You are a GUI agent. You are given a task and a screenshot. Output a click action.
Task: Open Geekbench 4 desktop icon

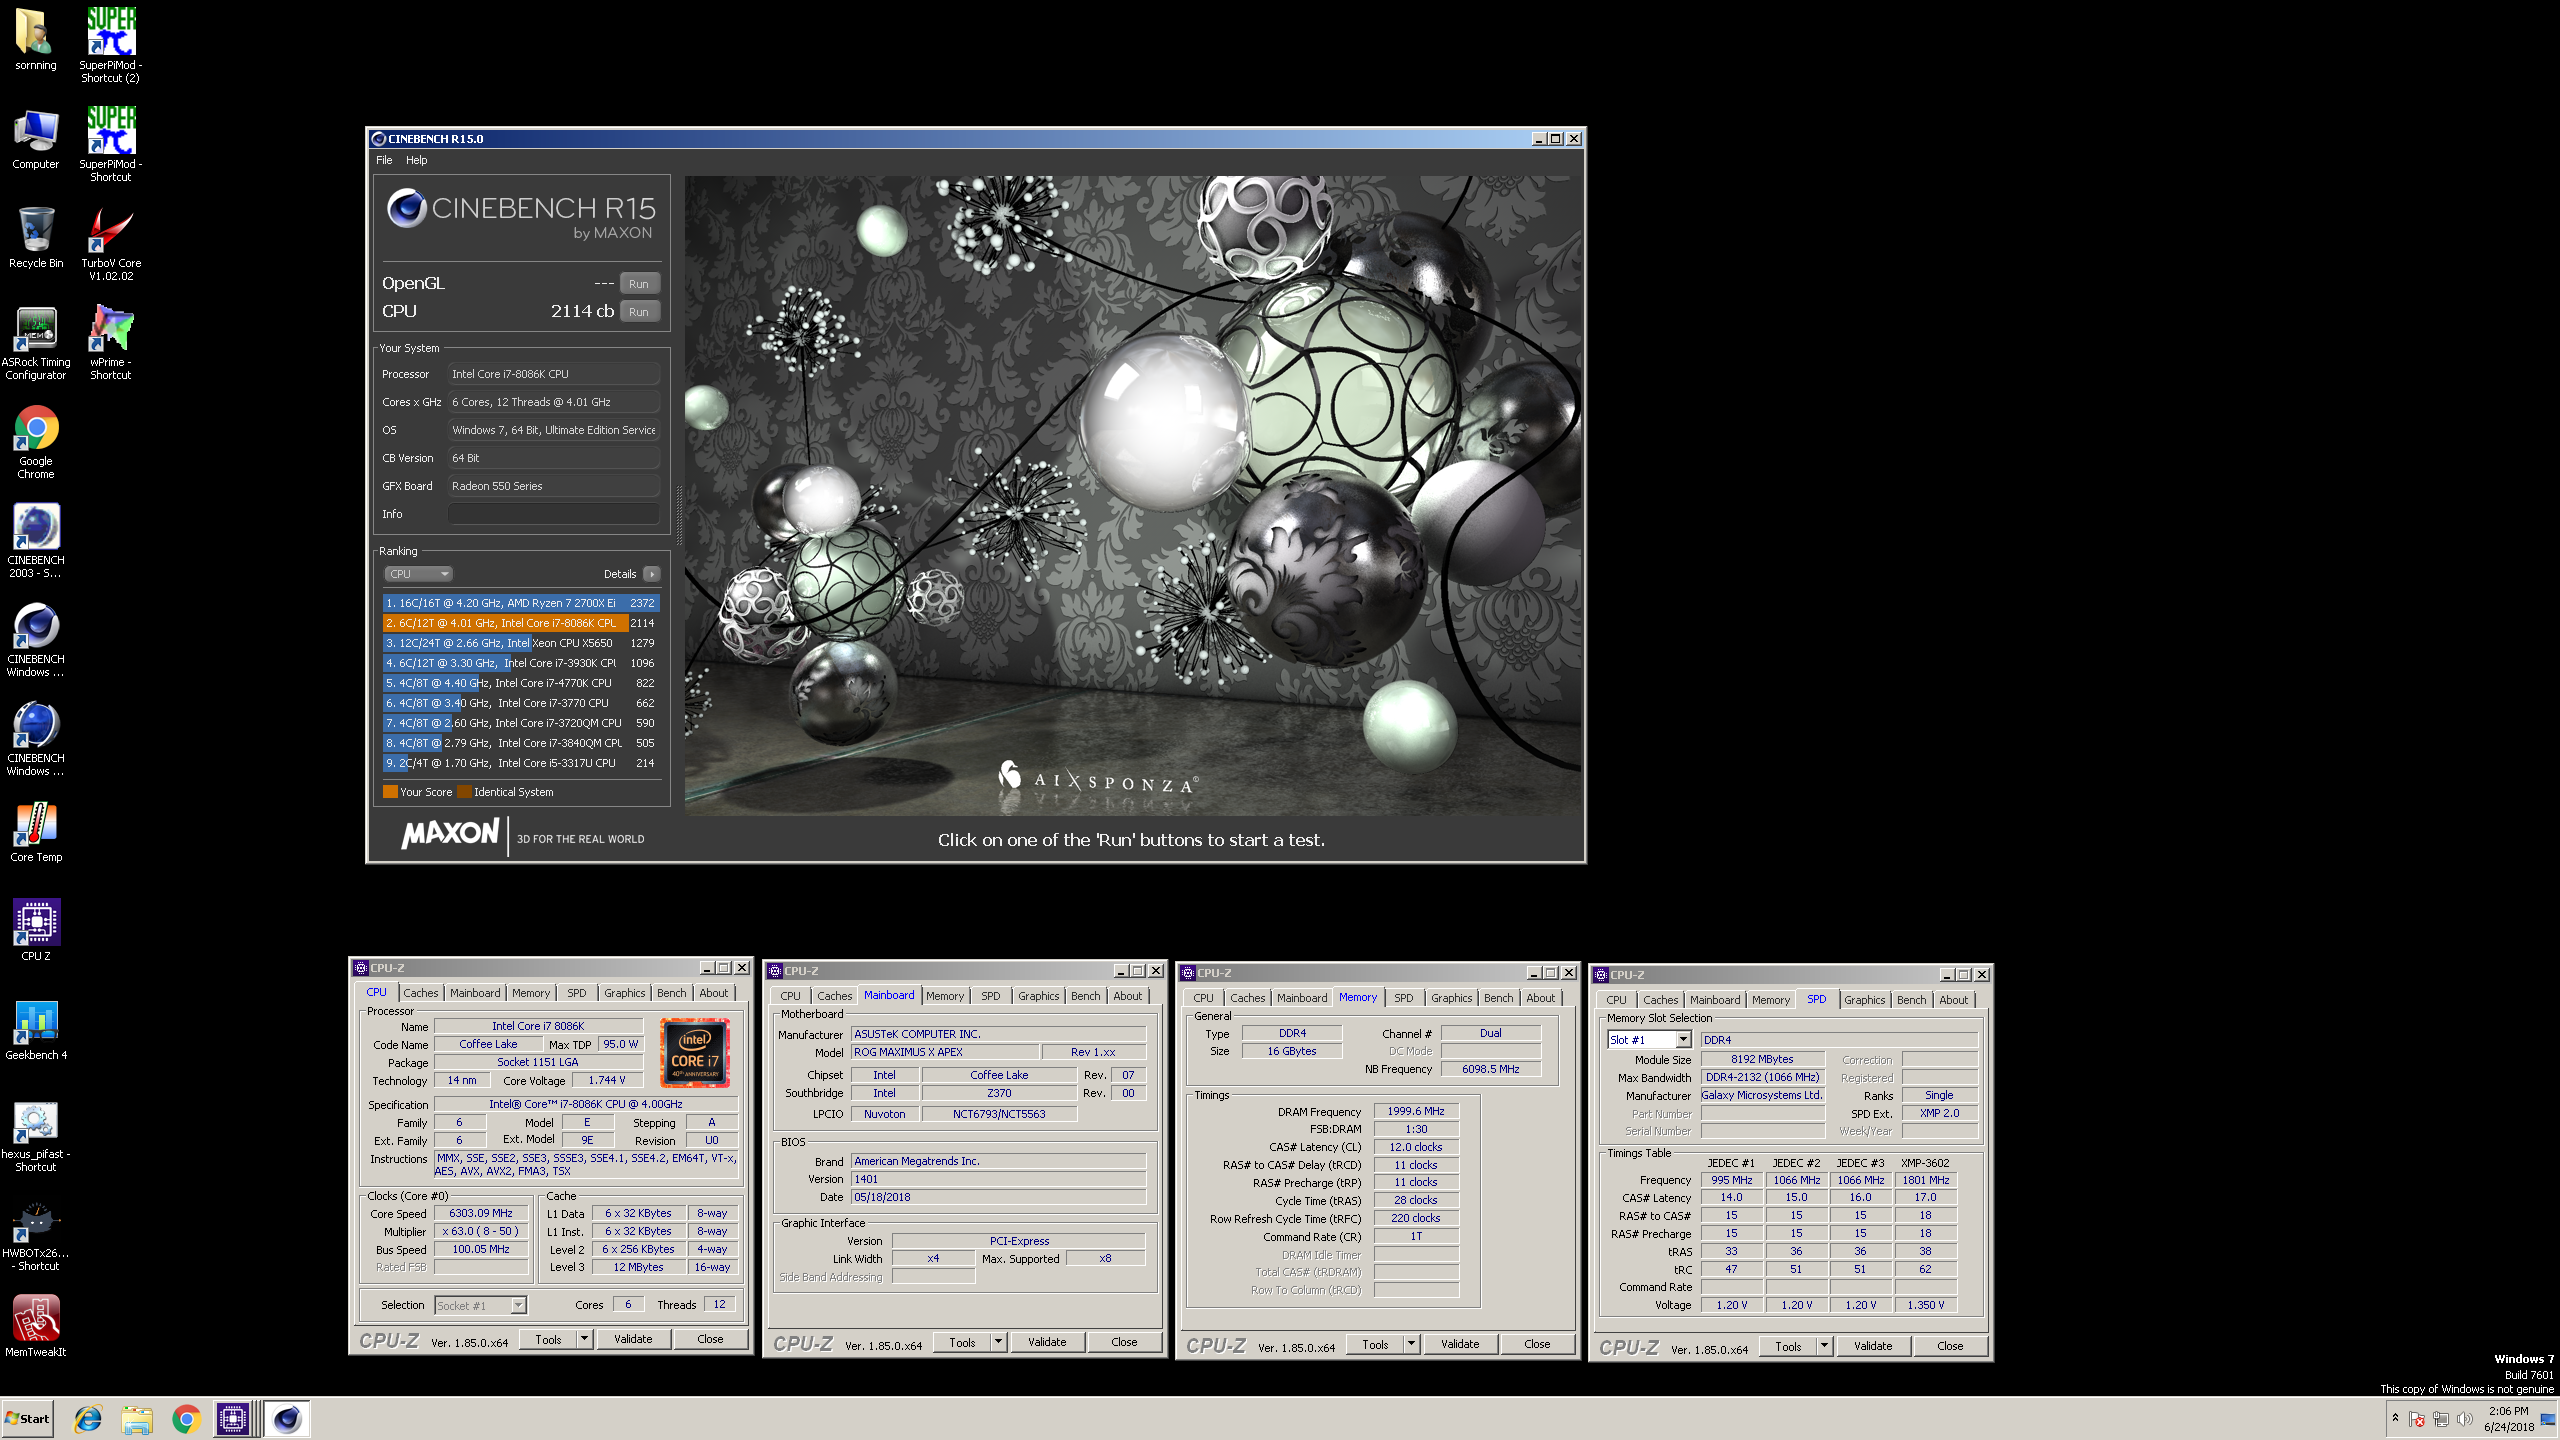click(35, 1030)
